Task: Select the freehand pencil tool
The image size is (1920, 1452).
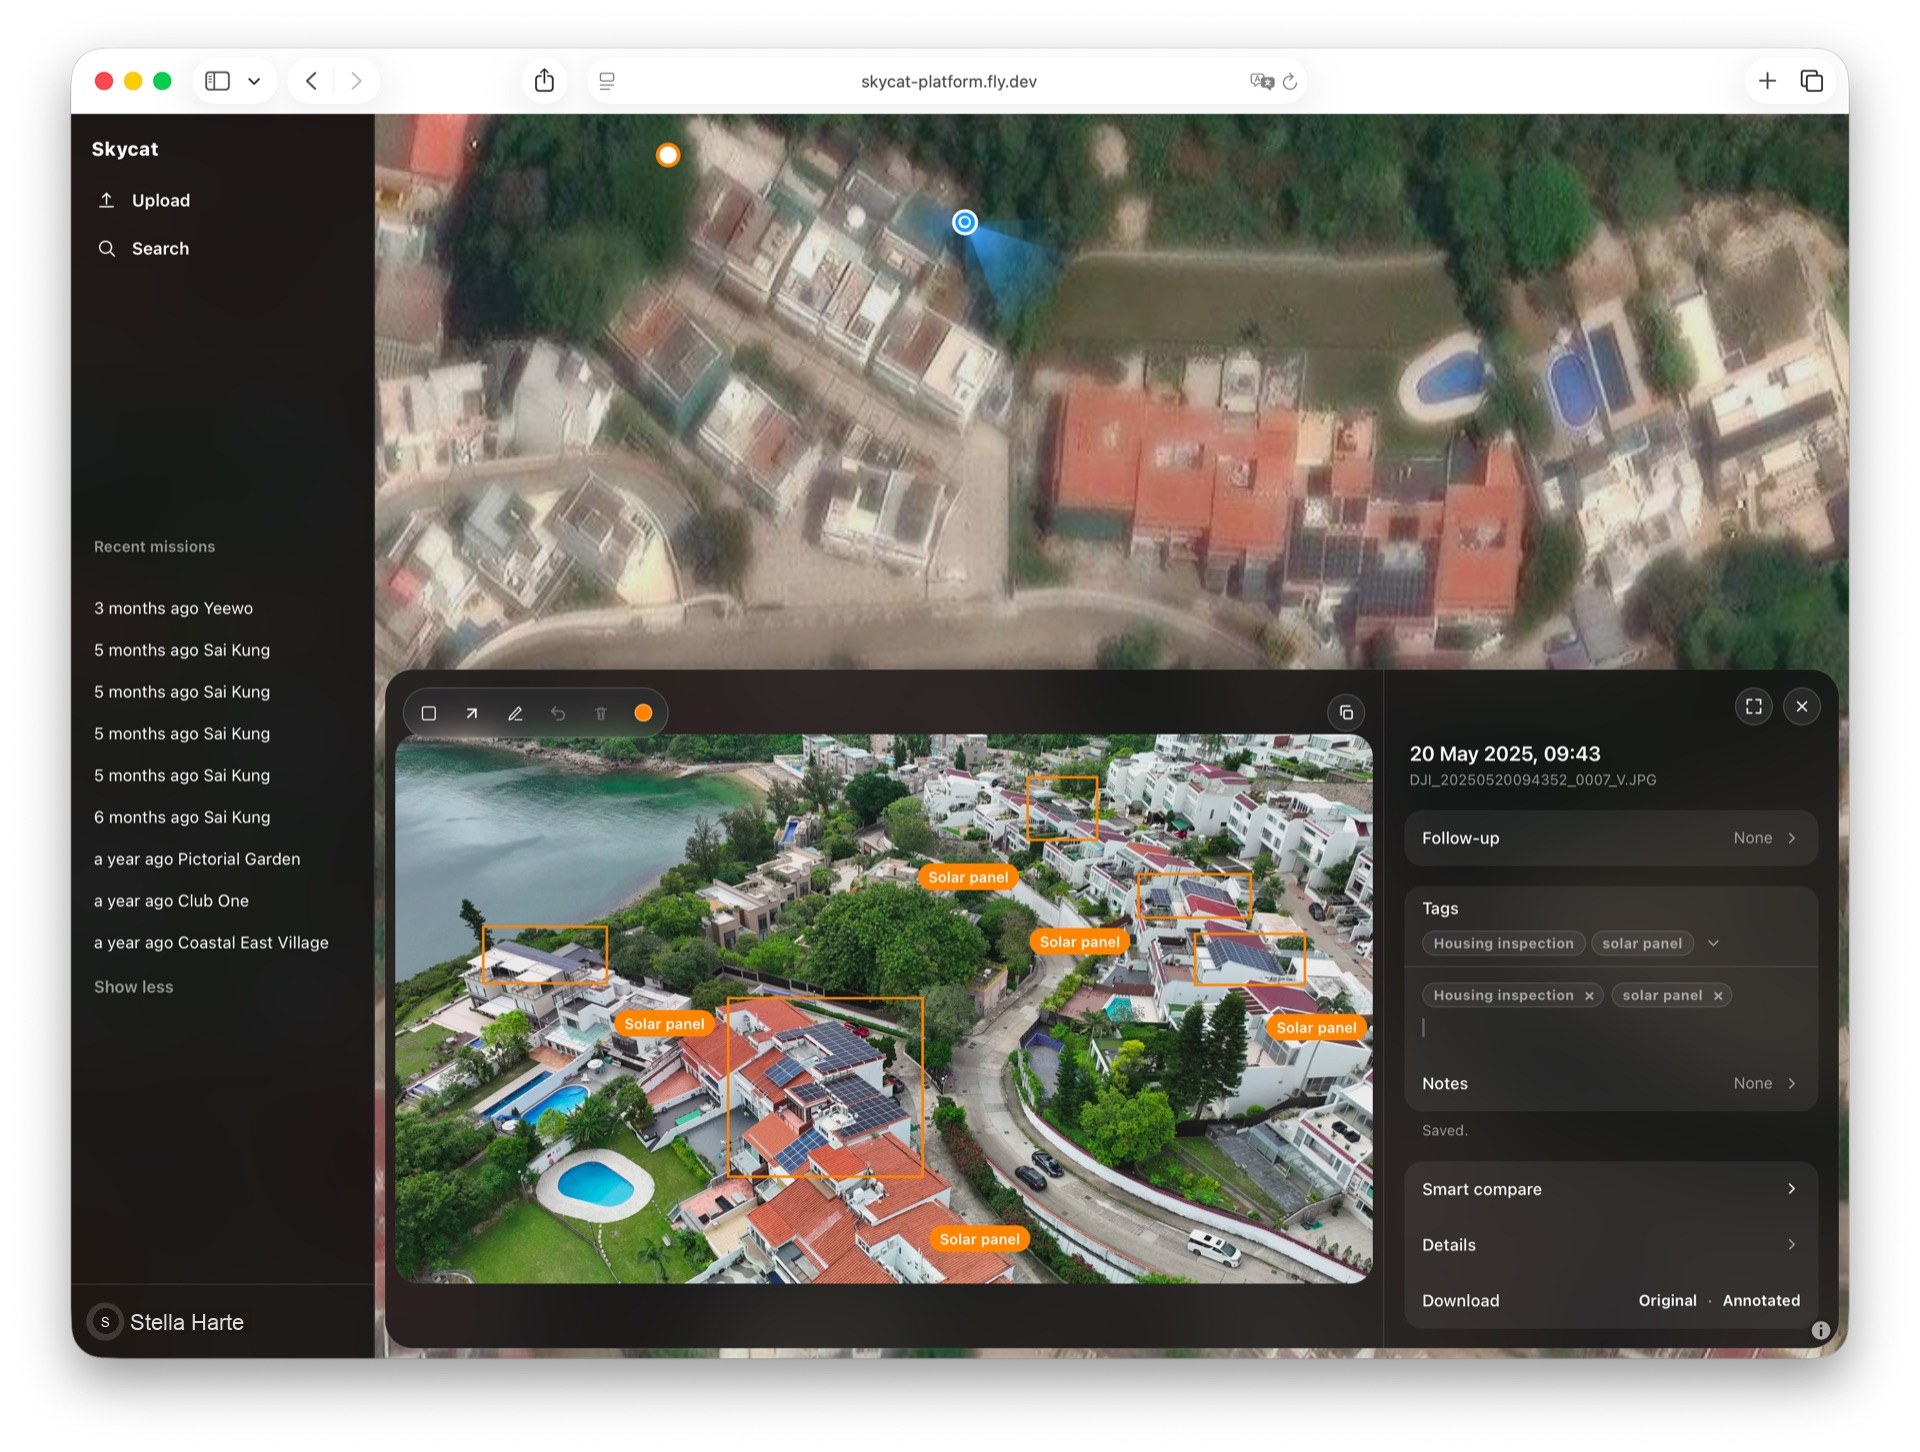Action: pyautogui.click(x=515, y=713)
